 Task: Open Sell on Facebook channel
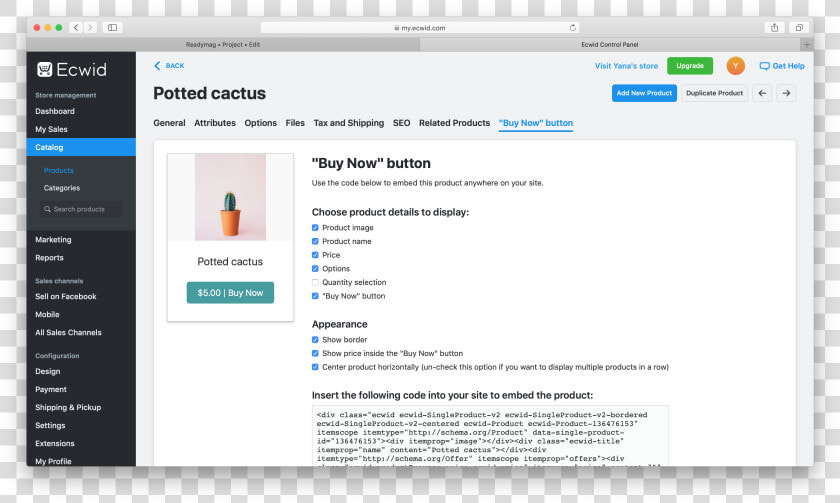click(x=66, y=296)
